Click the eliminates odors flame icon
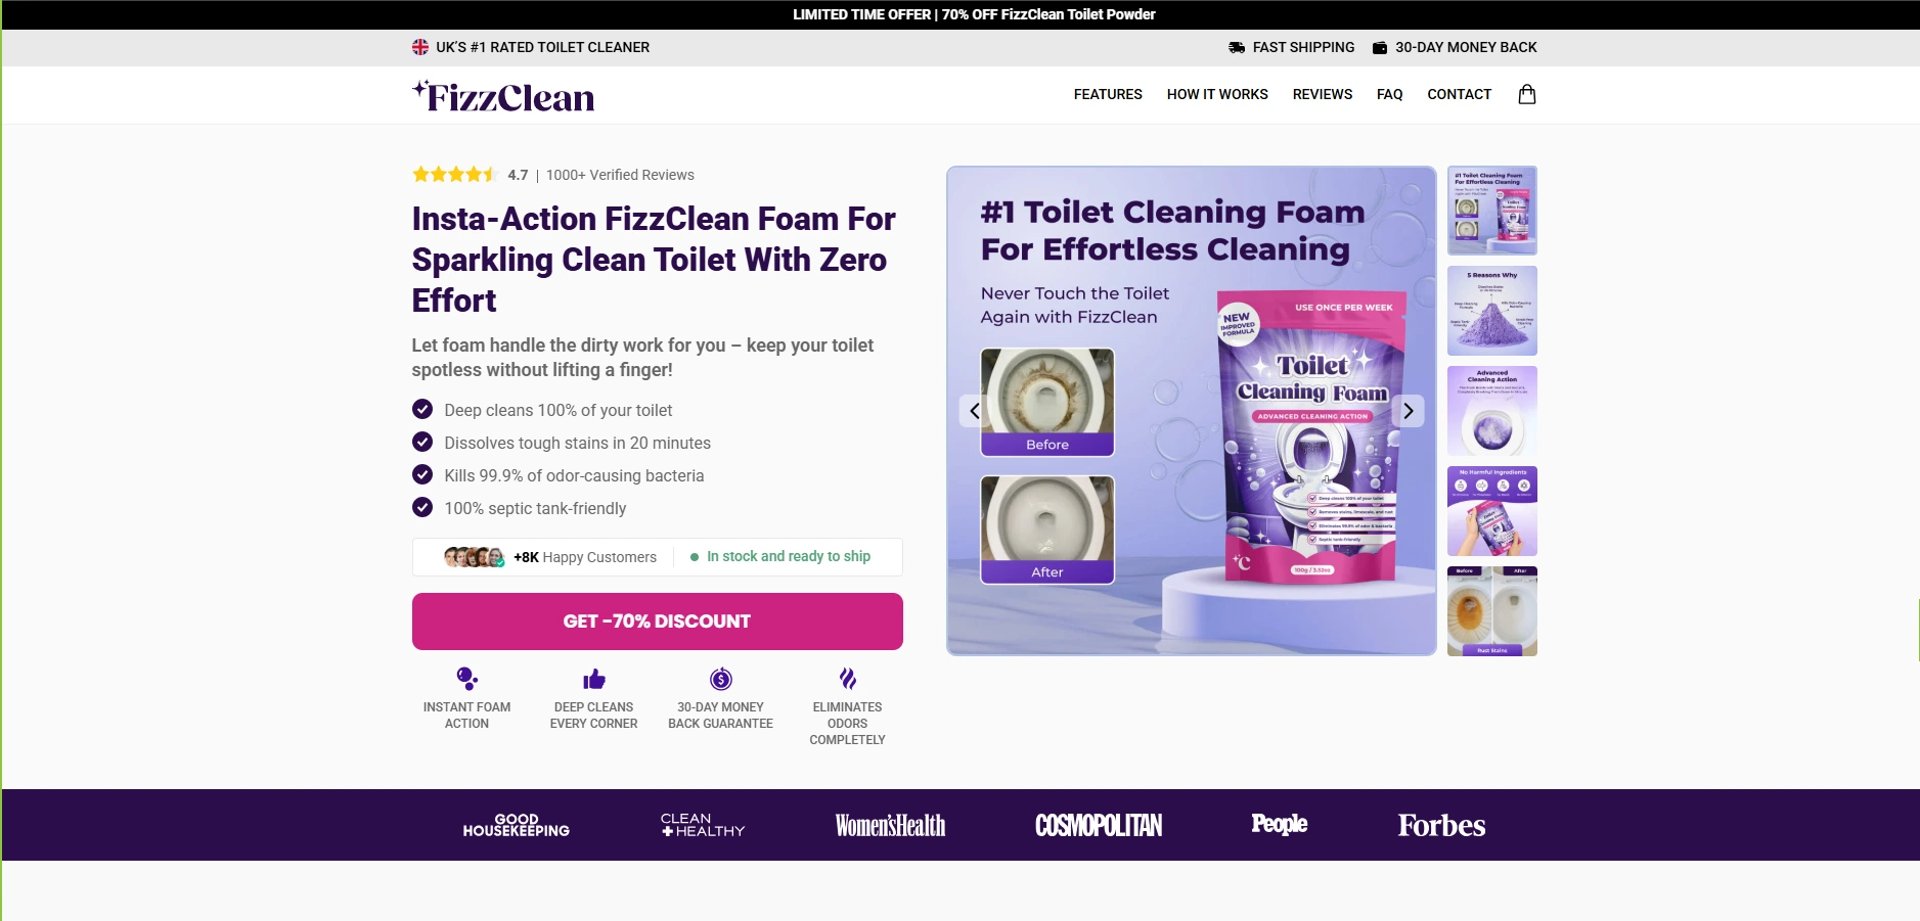Viewport: 1920px width, 921px height. pos(848,679)
